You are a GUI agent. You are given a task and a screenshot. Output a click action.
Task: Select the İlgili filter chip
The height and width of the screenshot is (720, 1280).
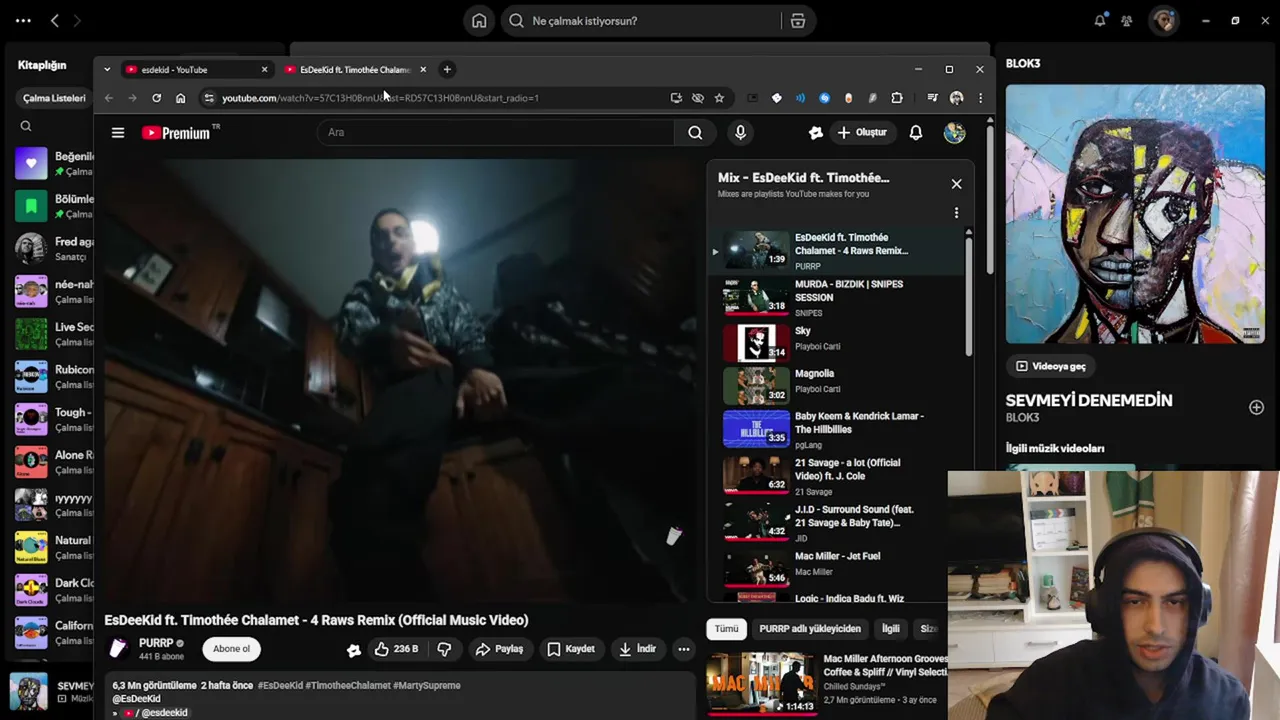pyautogui.click(x=890, y=629)
